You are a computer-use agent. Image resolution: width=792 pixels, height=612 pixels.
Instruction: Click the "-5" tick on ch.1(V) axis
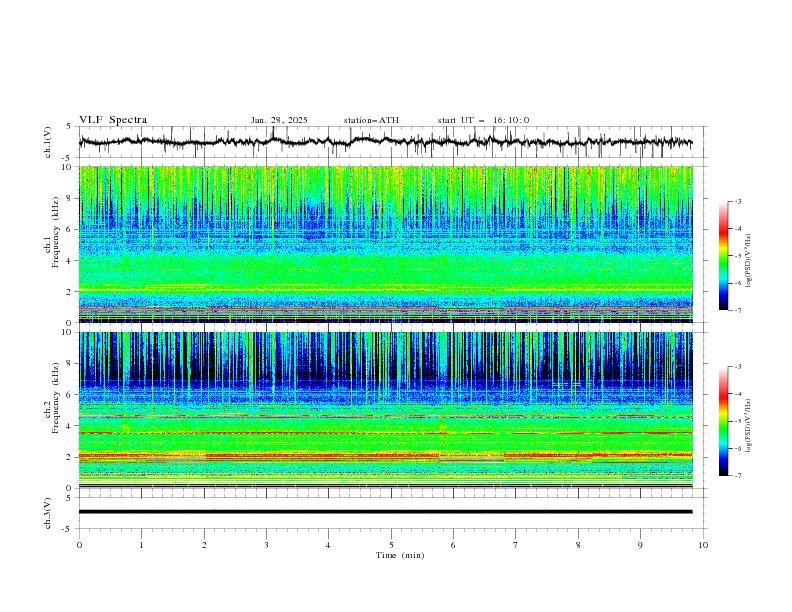pos(68,158)
